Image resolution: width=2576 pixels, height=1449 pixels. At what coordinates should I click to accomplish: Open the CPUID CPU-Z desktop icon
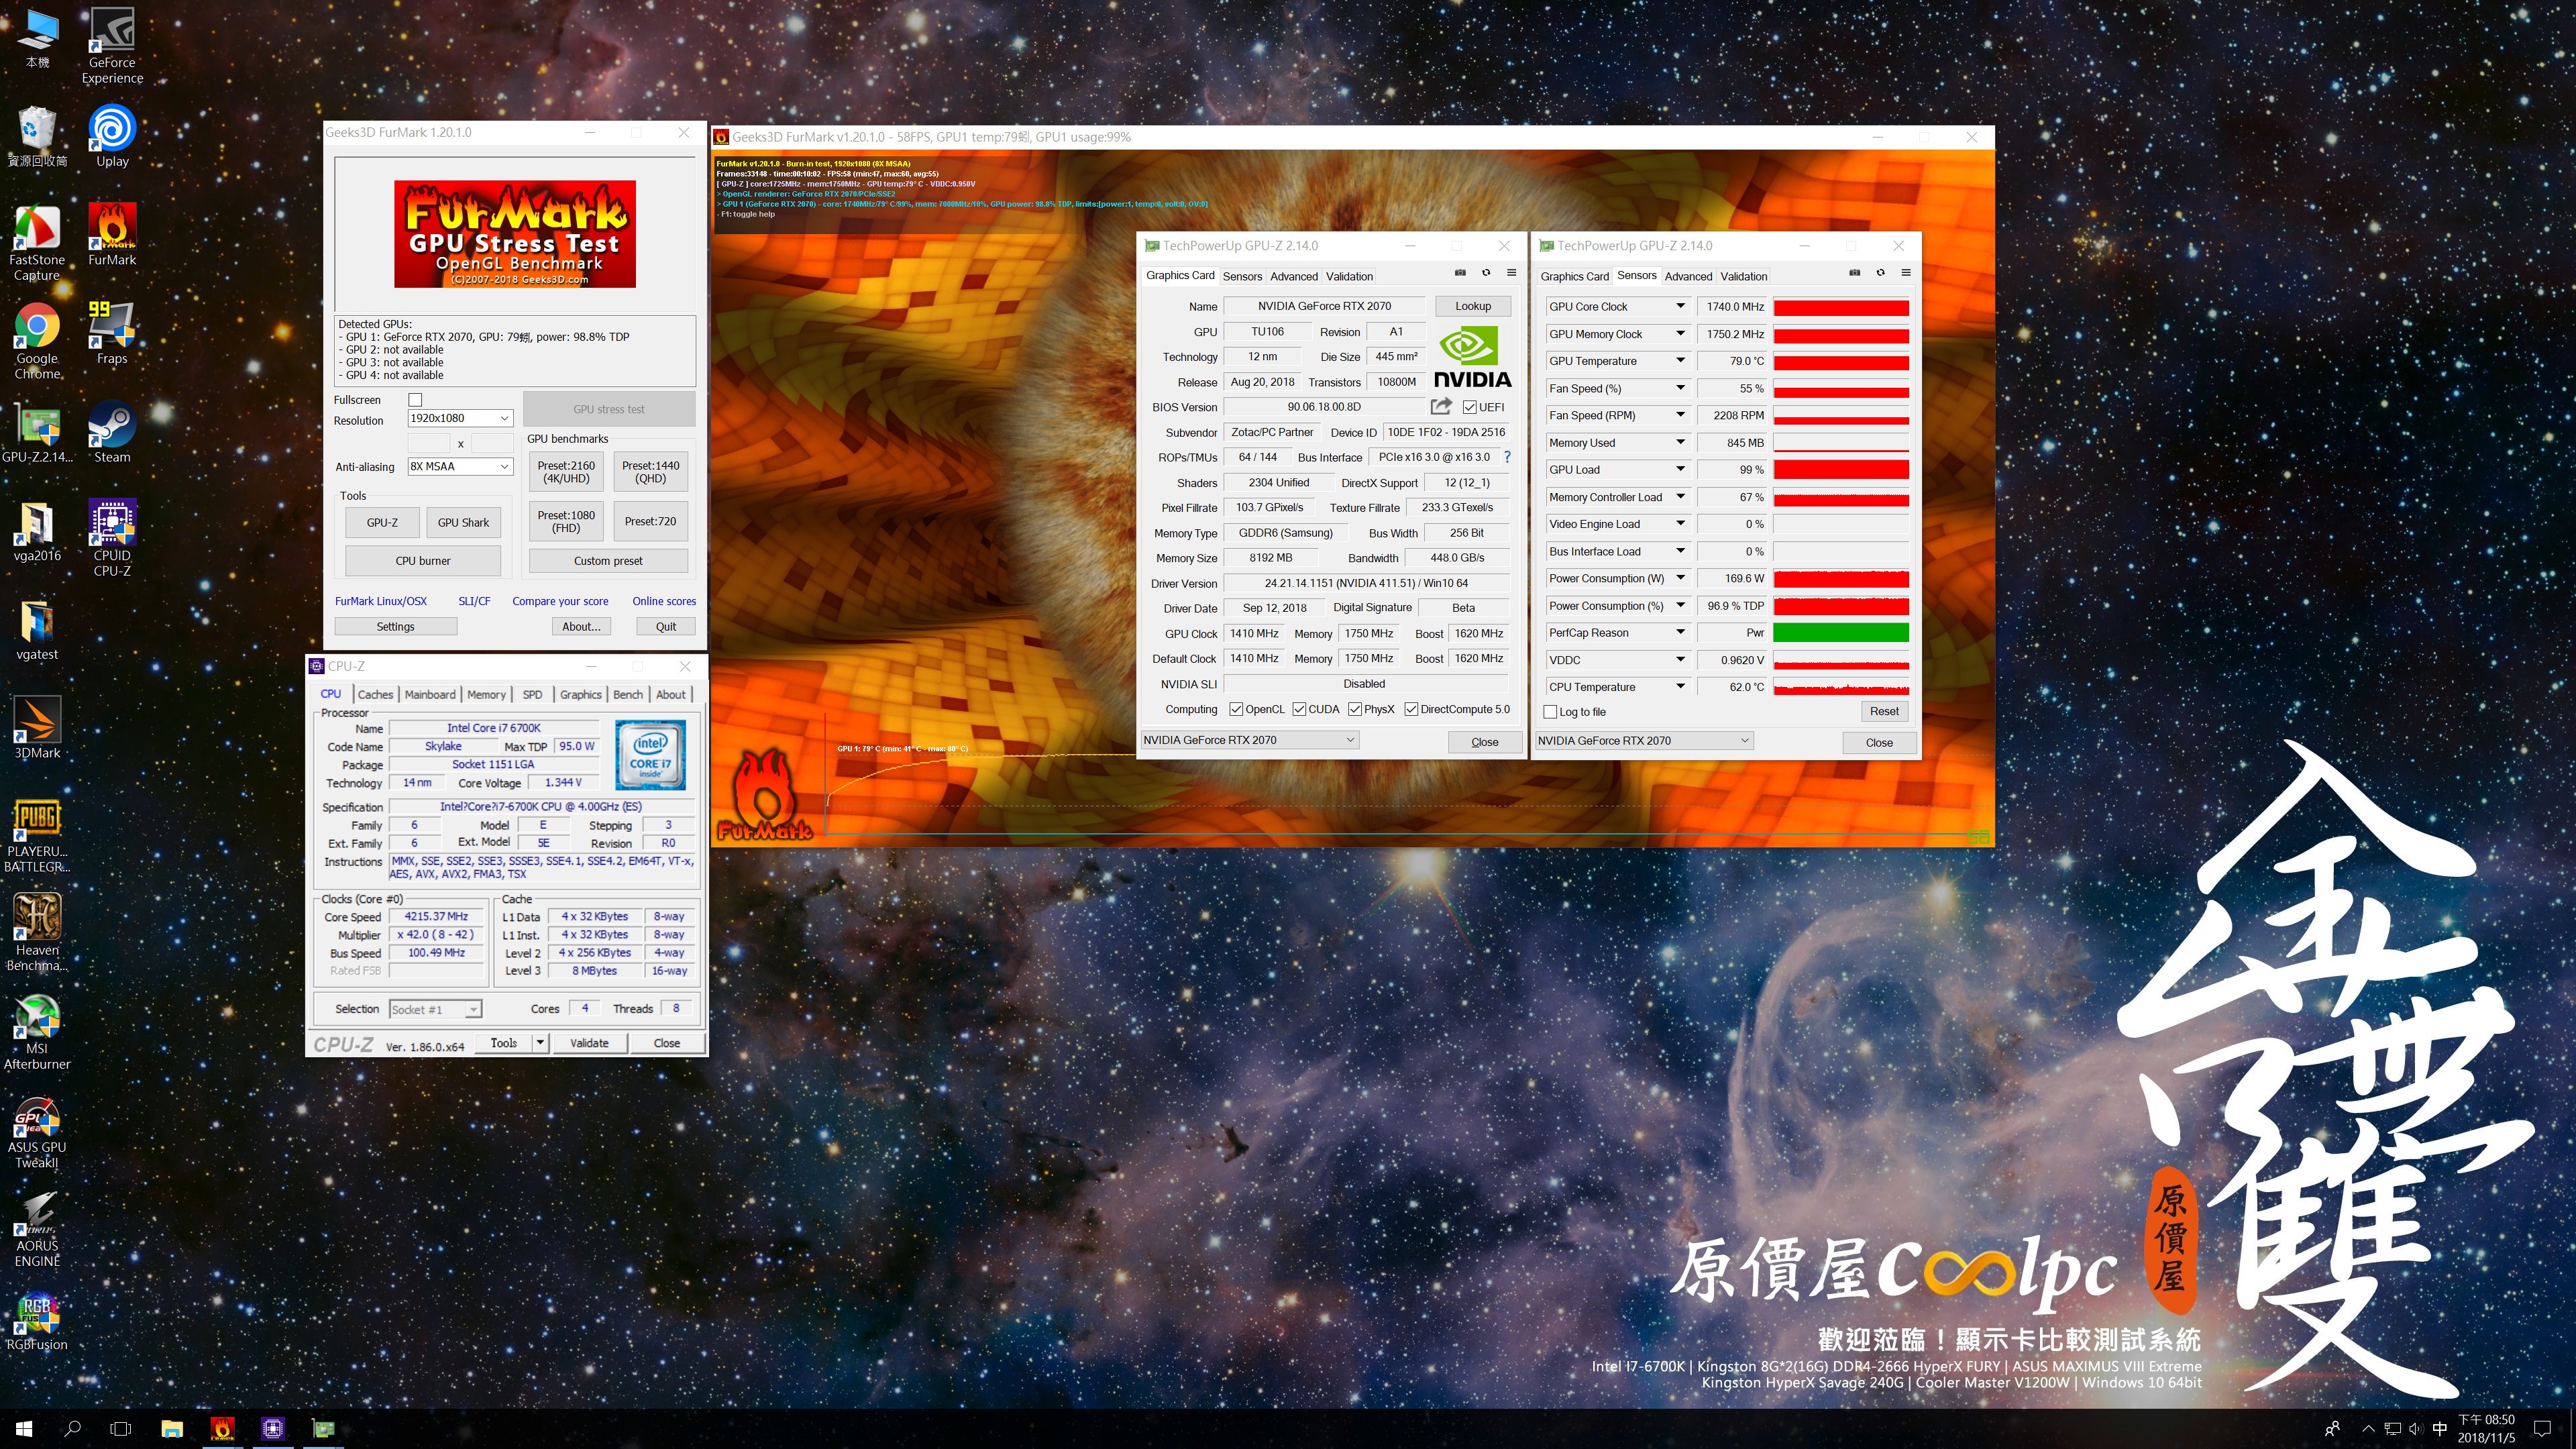[x=112, y=537]
